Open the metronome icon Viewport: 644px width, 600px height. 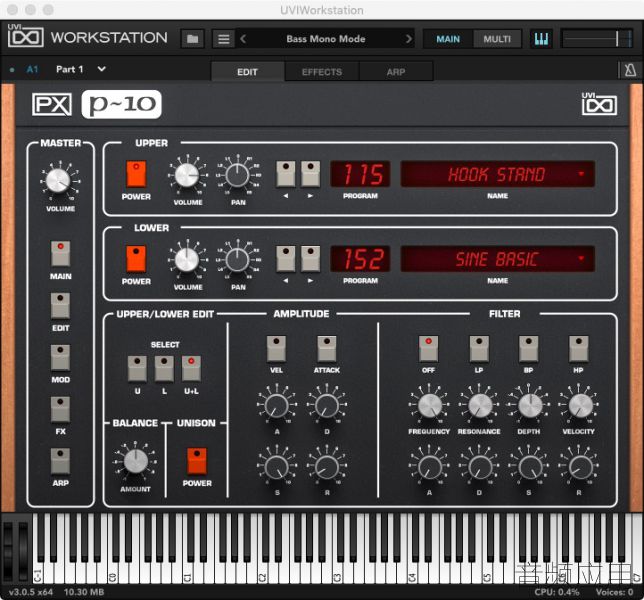pyautogui.click(x=630, y=70)
